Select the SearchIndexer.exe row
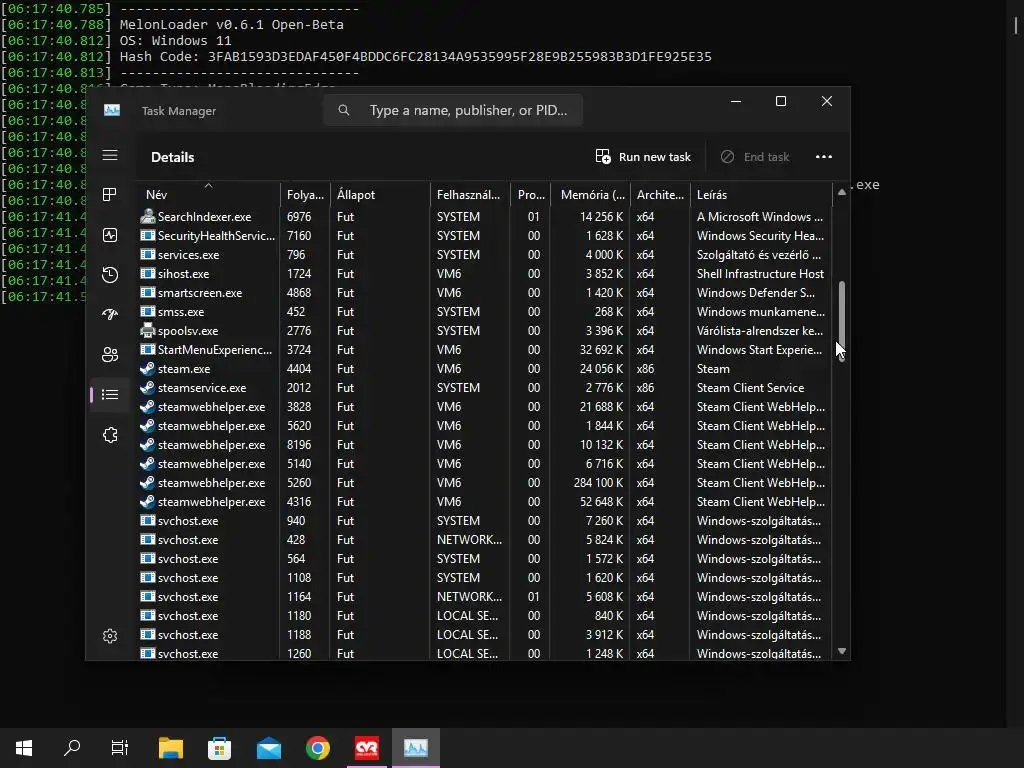The height and width of the screenshot is (768, 1024). (485, 216)
